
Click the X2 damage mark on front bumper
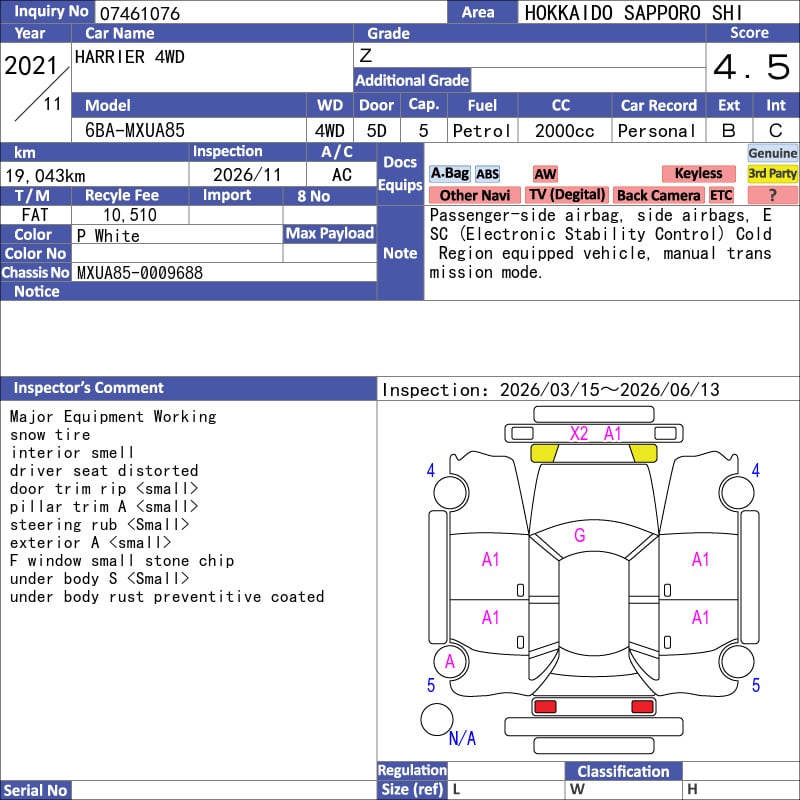tap(579, 433)
